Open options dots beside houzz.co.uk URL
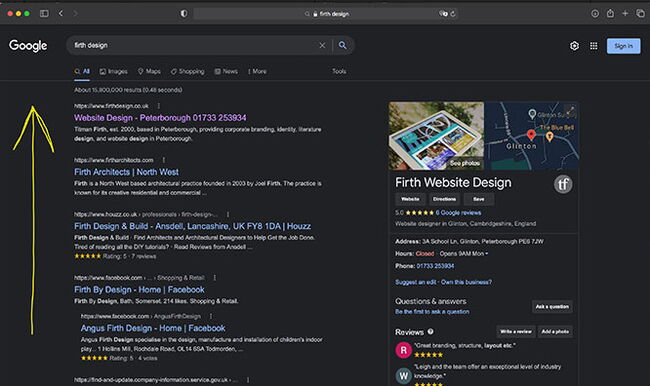Image resolution: width=650 pixels, height=386 pixels. tap(228, 214)
